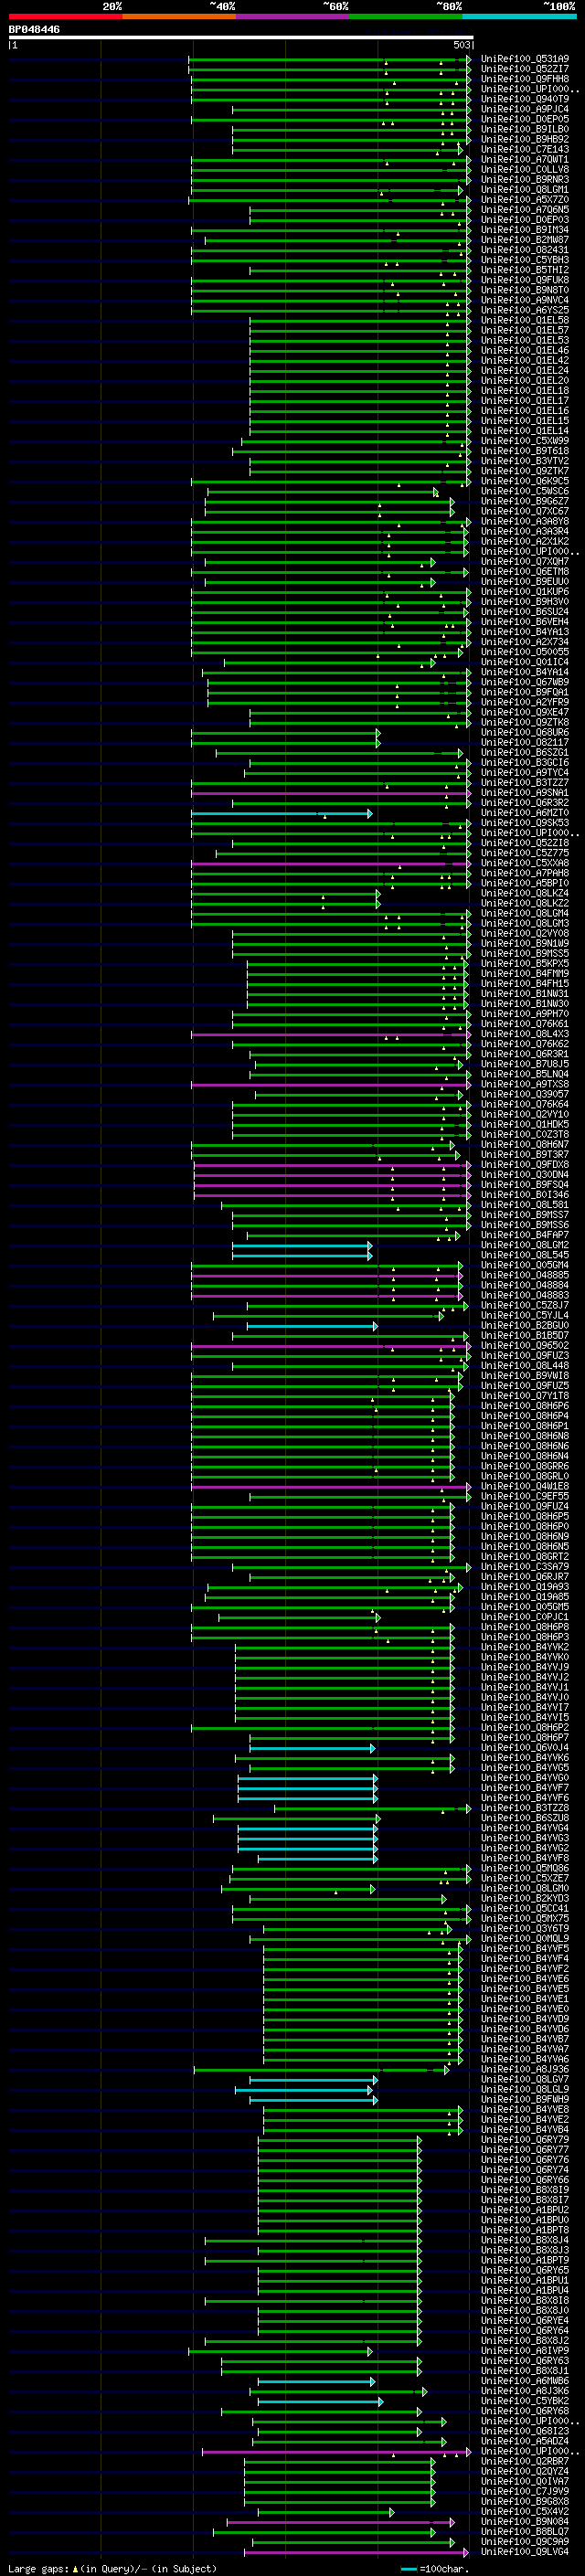This screenshot has width=585, height=2576.
Task: Click the cyan alignment bar for UniRef100_A6MZT0
Action: [281, 813]
